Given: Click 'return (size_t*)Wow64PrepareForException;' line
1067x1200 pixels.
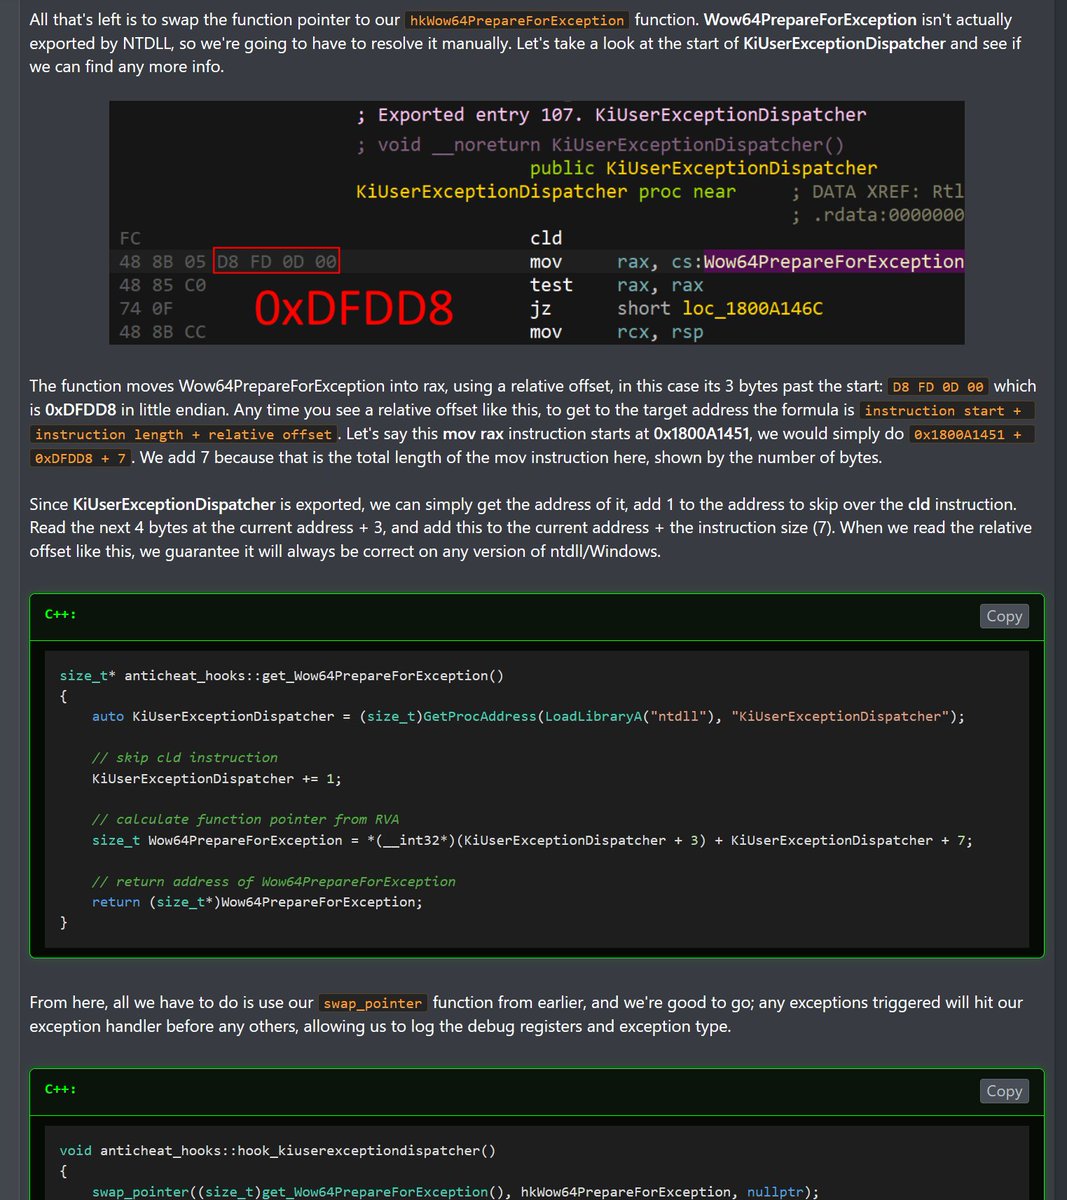Looking at the screenshot, I should (258, 902).
